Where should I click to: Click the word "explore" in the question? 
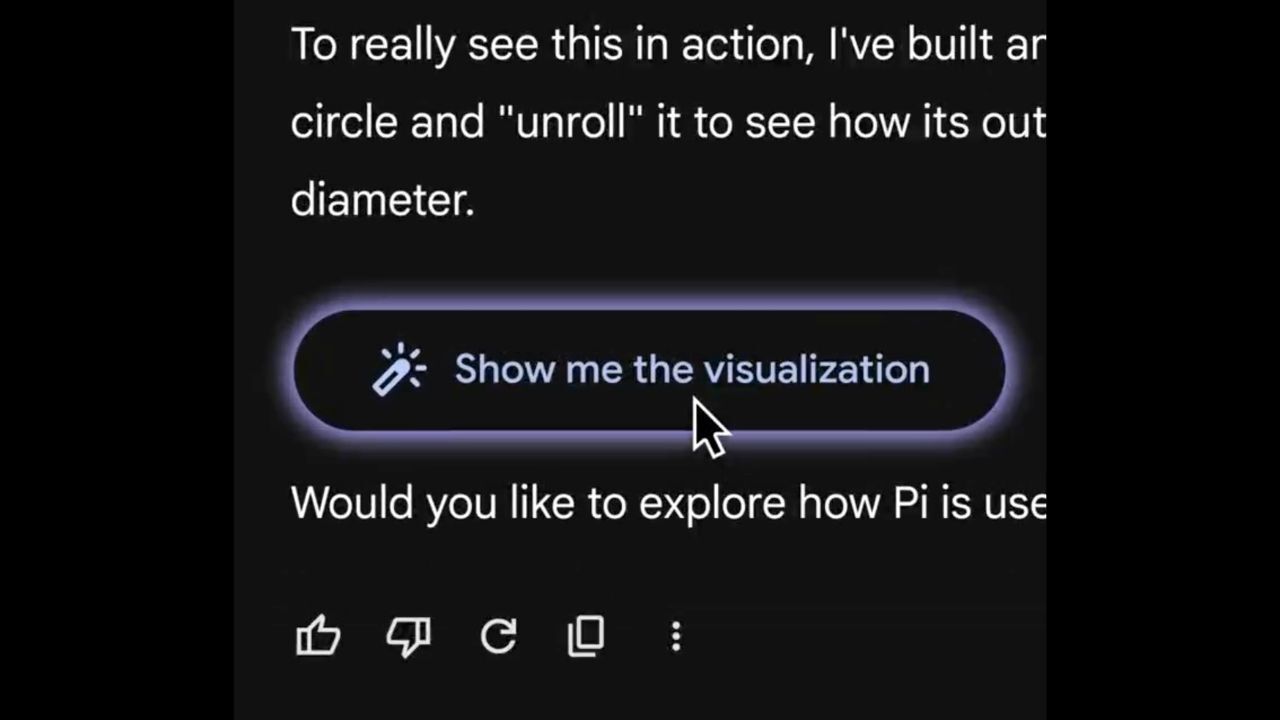(712, 503)
